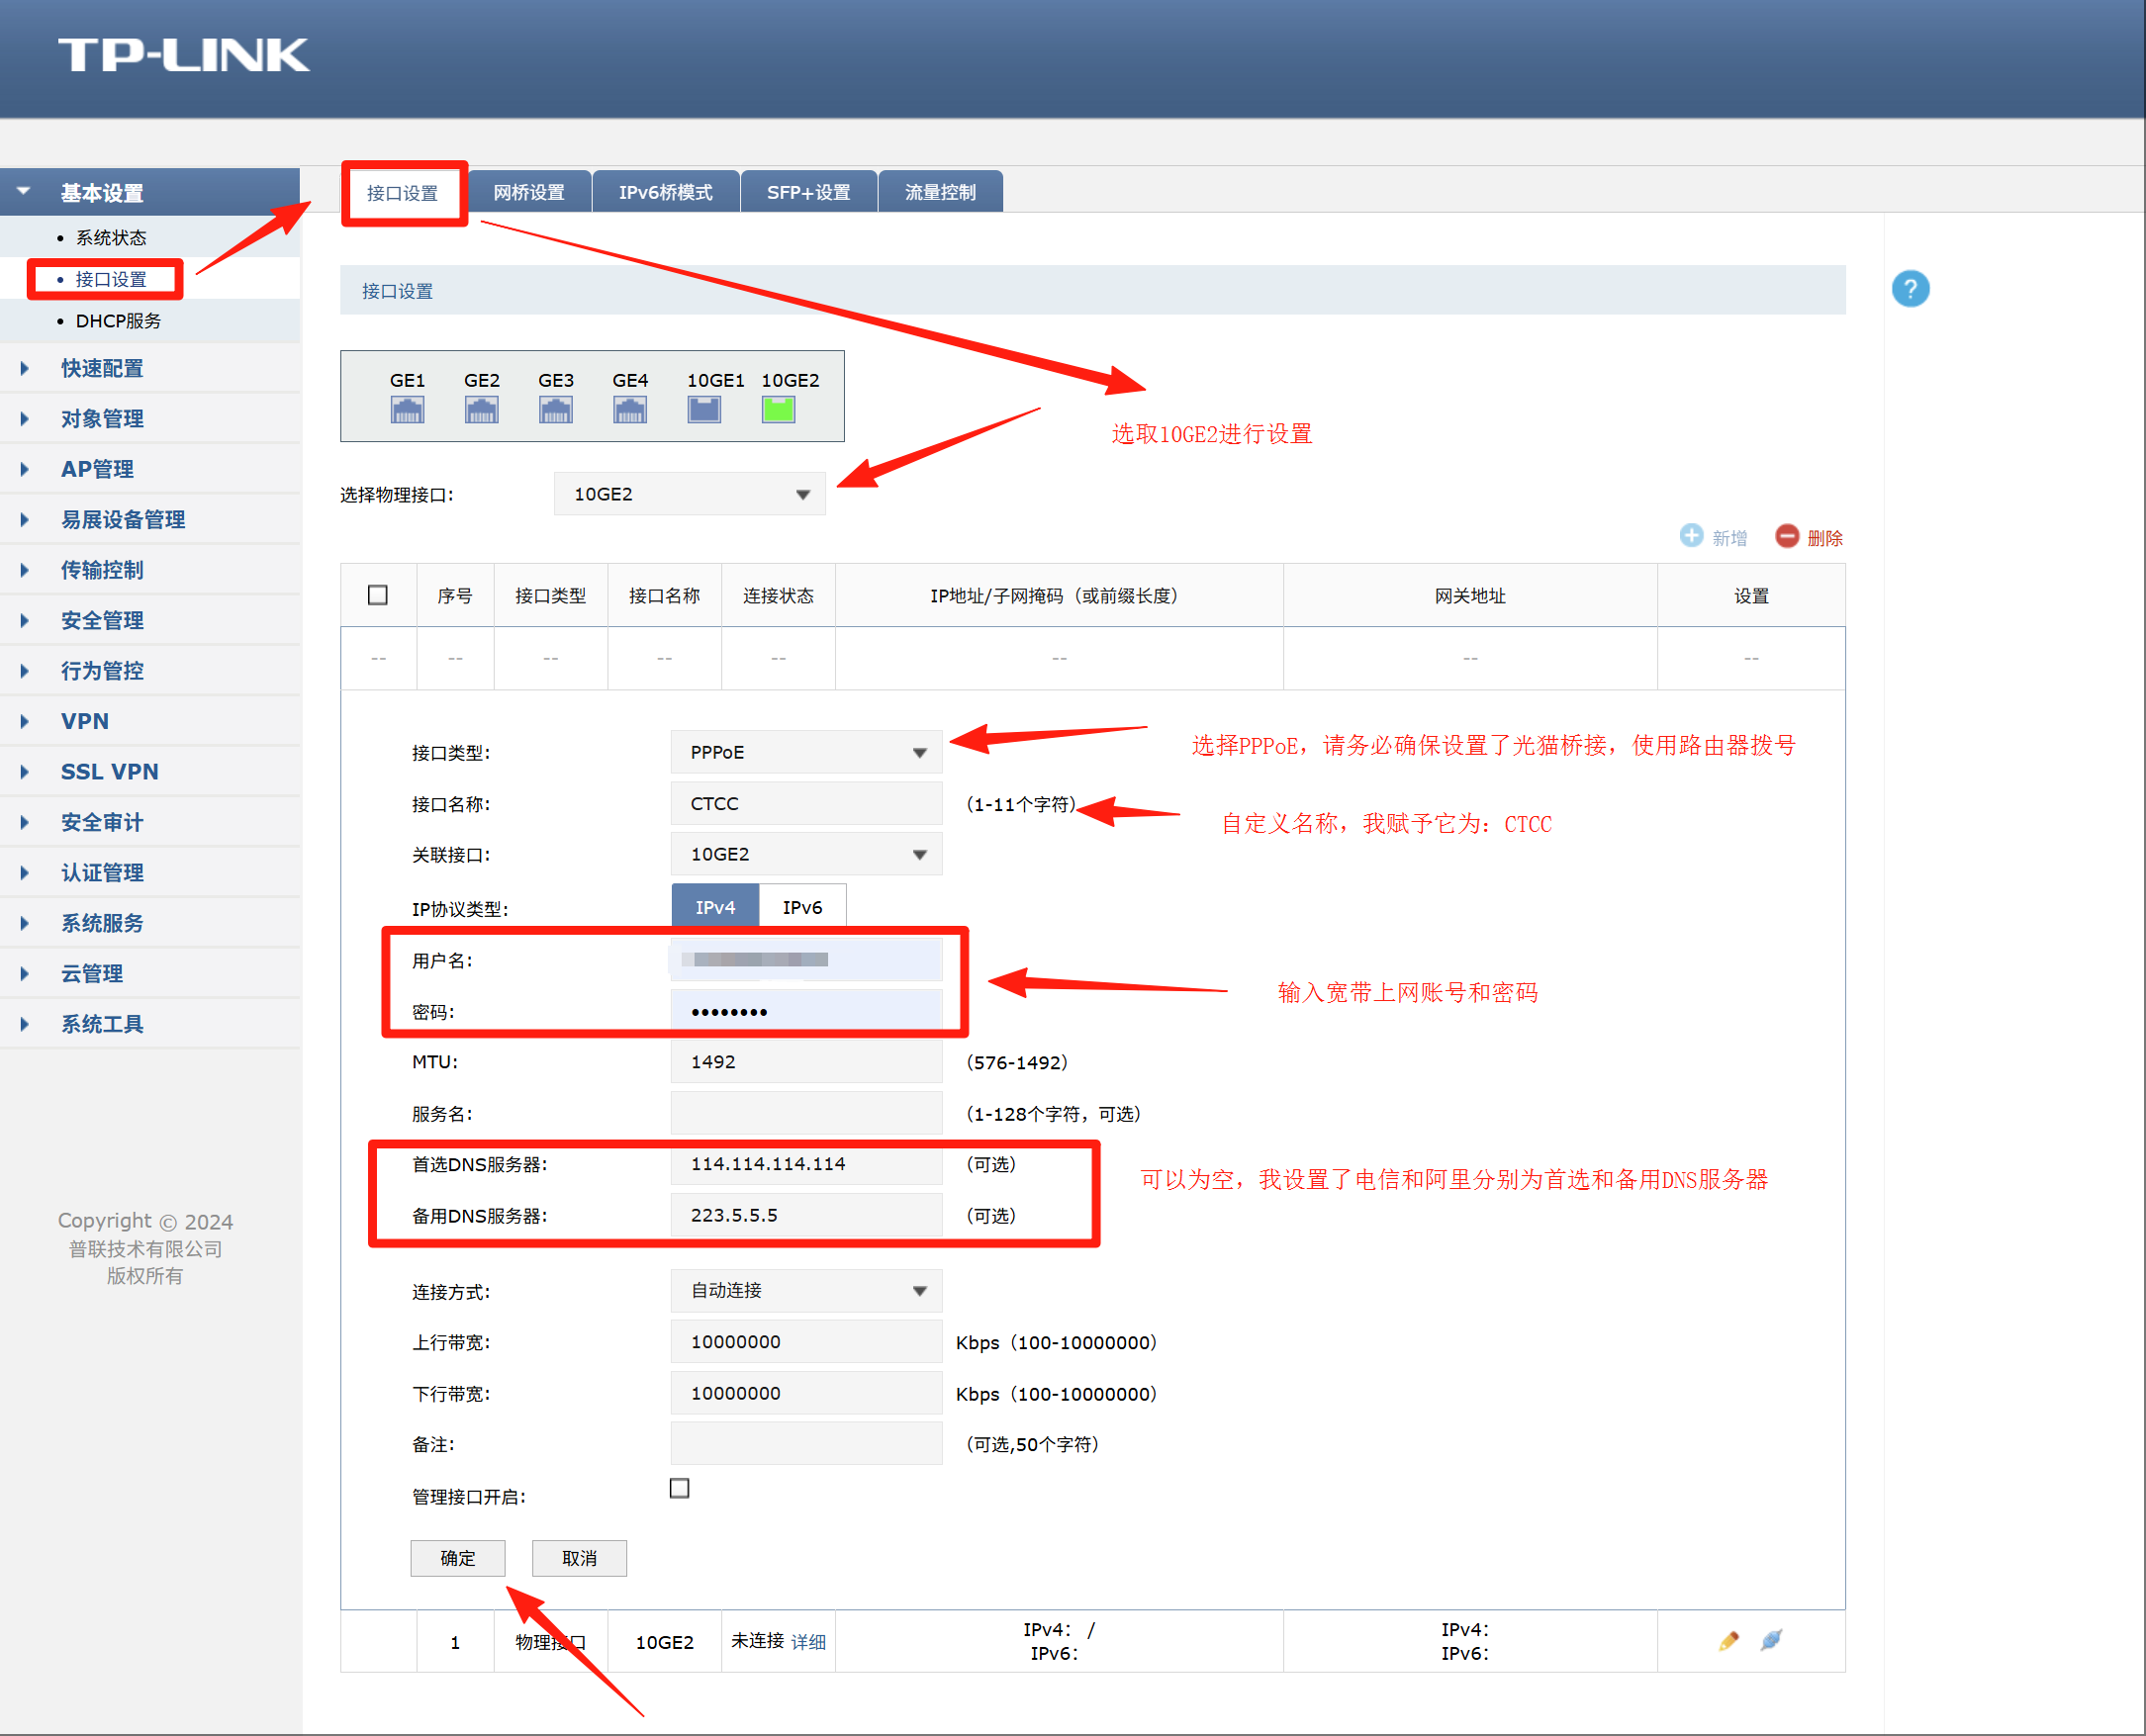This screenshot has width=2146, height=1736.
Task: Open the help question mark icon
Action: point(1910,288)
